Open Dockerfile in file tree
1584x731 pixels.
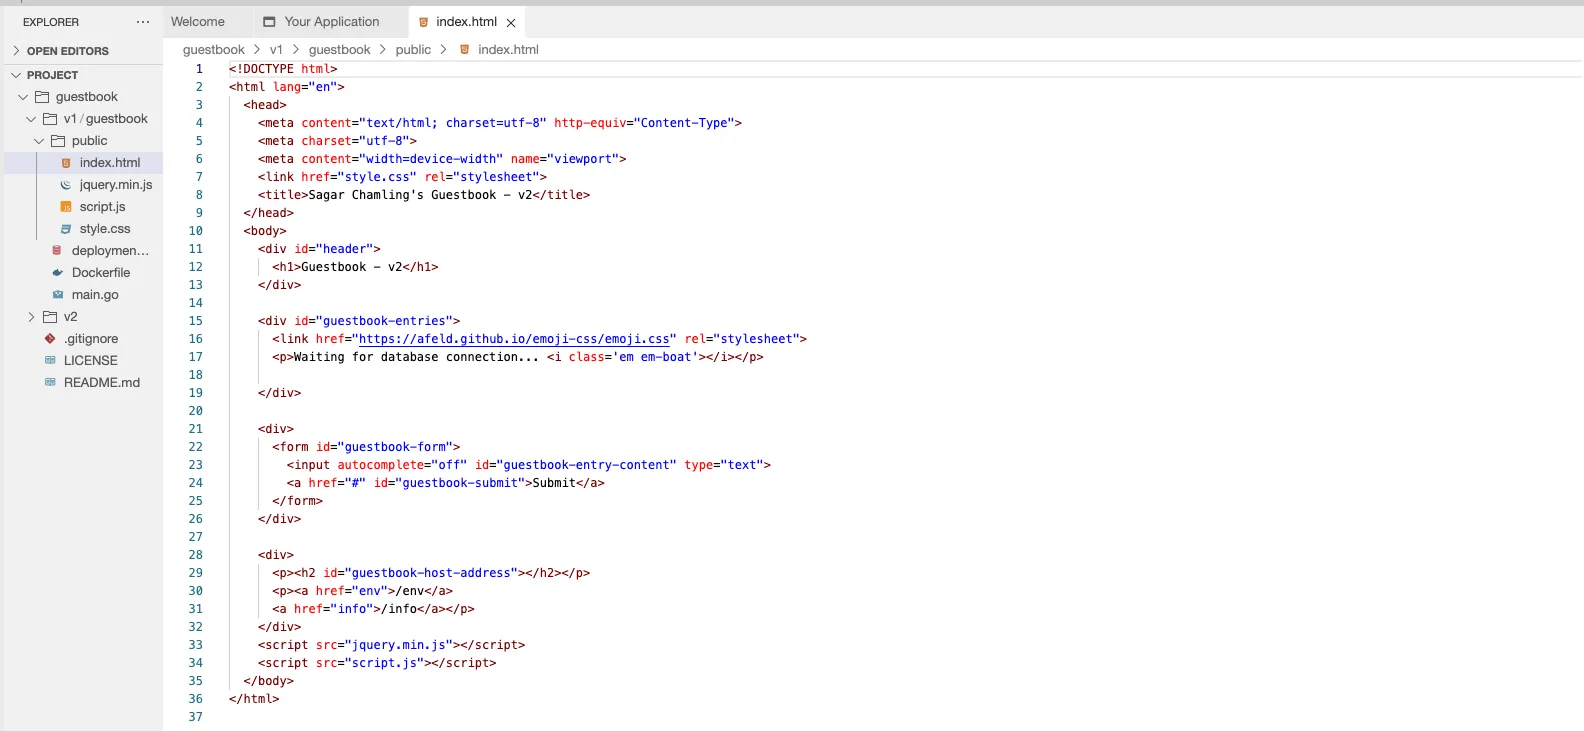pyautogui.click(x=101, y=273)
